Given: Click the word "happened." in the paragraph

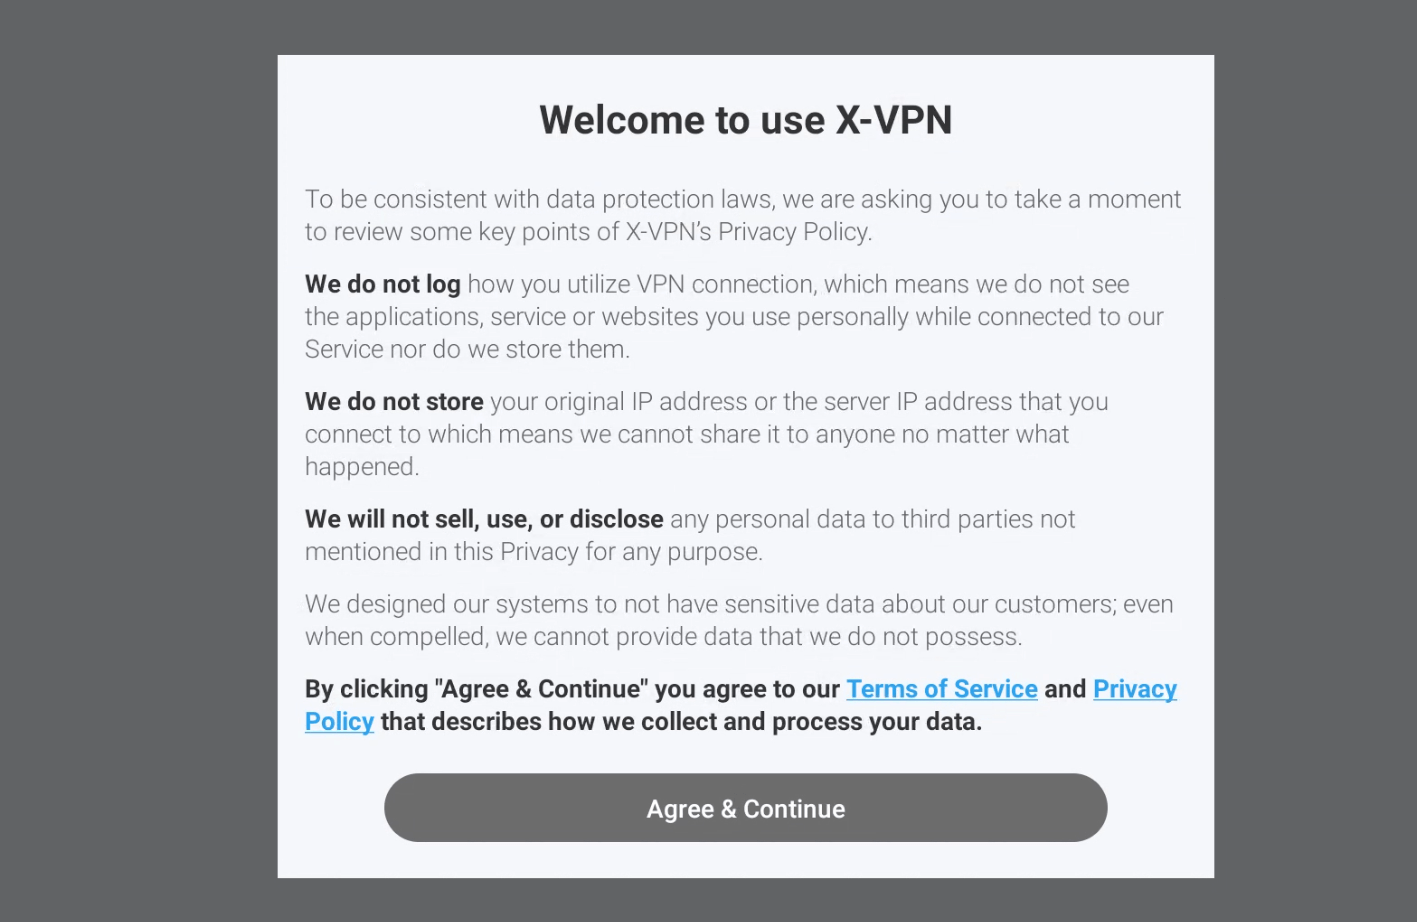Looking at the screenshot, I should point(362,467).
